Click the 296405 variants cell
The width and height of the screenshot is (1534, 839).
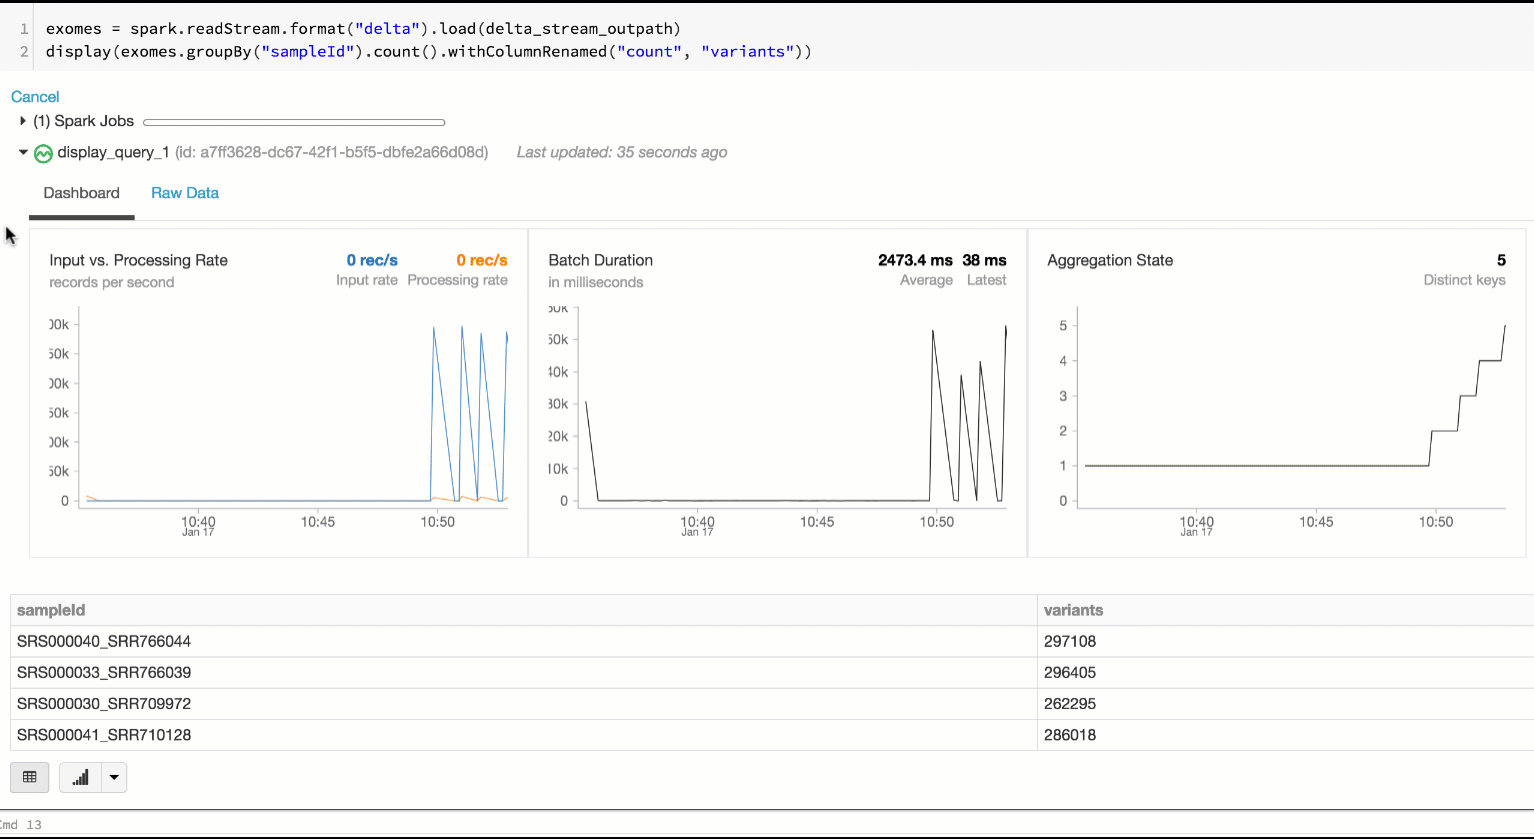[x=1070, y=672]
